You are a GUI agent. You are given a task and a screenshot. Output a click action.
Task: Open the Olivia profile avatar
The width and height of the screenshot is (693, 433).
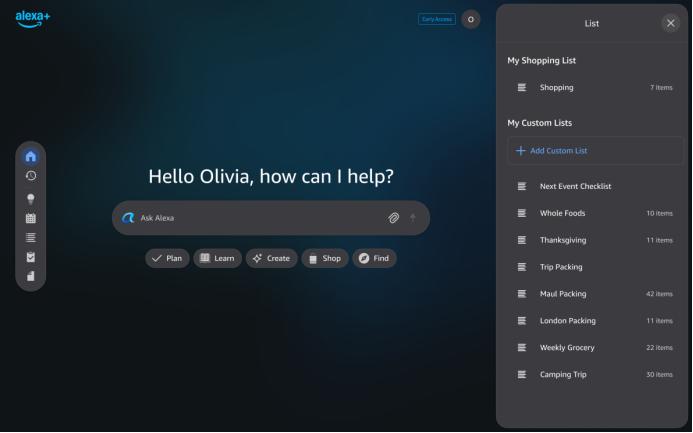click(471, 19)
